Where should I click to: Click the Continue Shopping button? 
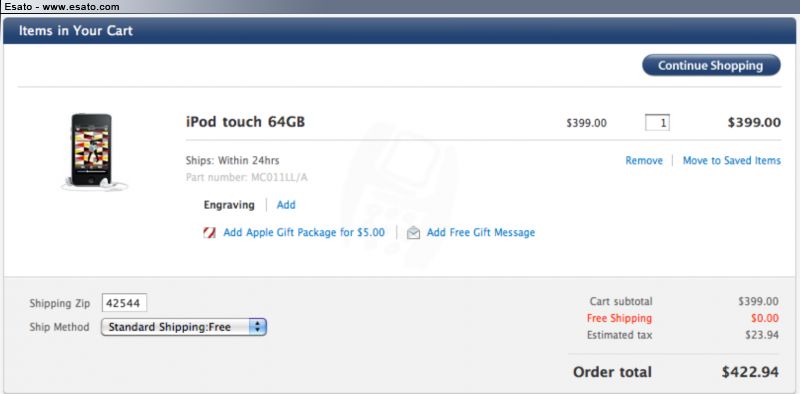[x=711, y=65]
